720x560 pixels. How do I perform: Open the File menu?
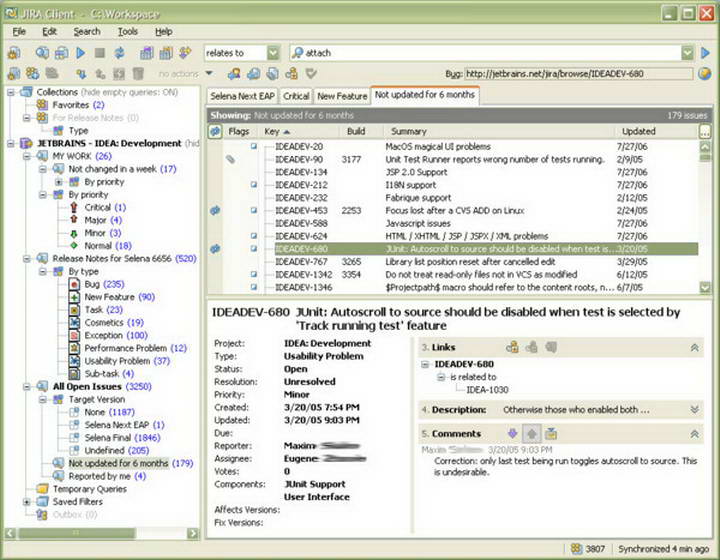[x=19, y=31]
